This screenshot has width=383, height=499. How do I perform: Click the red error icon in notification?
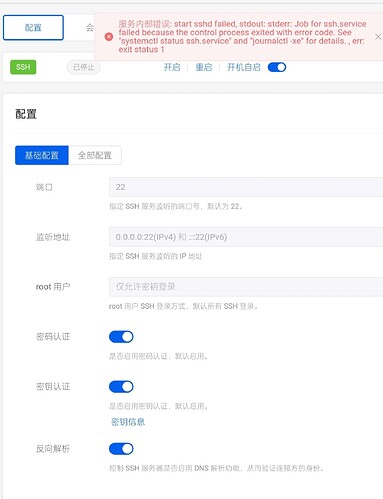click(109, 37)
